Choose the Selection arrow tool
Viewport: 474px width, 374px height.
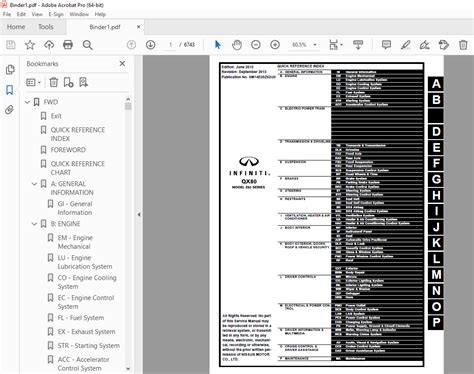click(218, 45)
